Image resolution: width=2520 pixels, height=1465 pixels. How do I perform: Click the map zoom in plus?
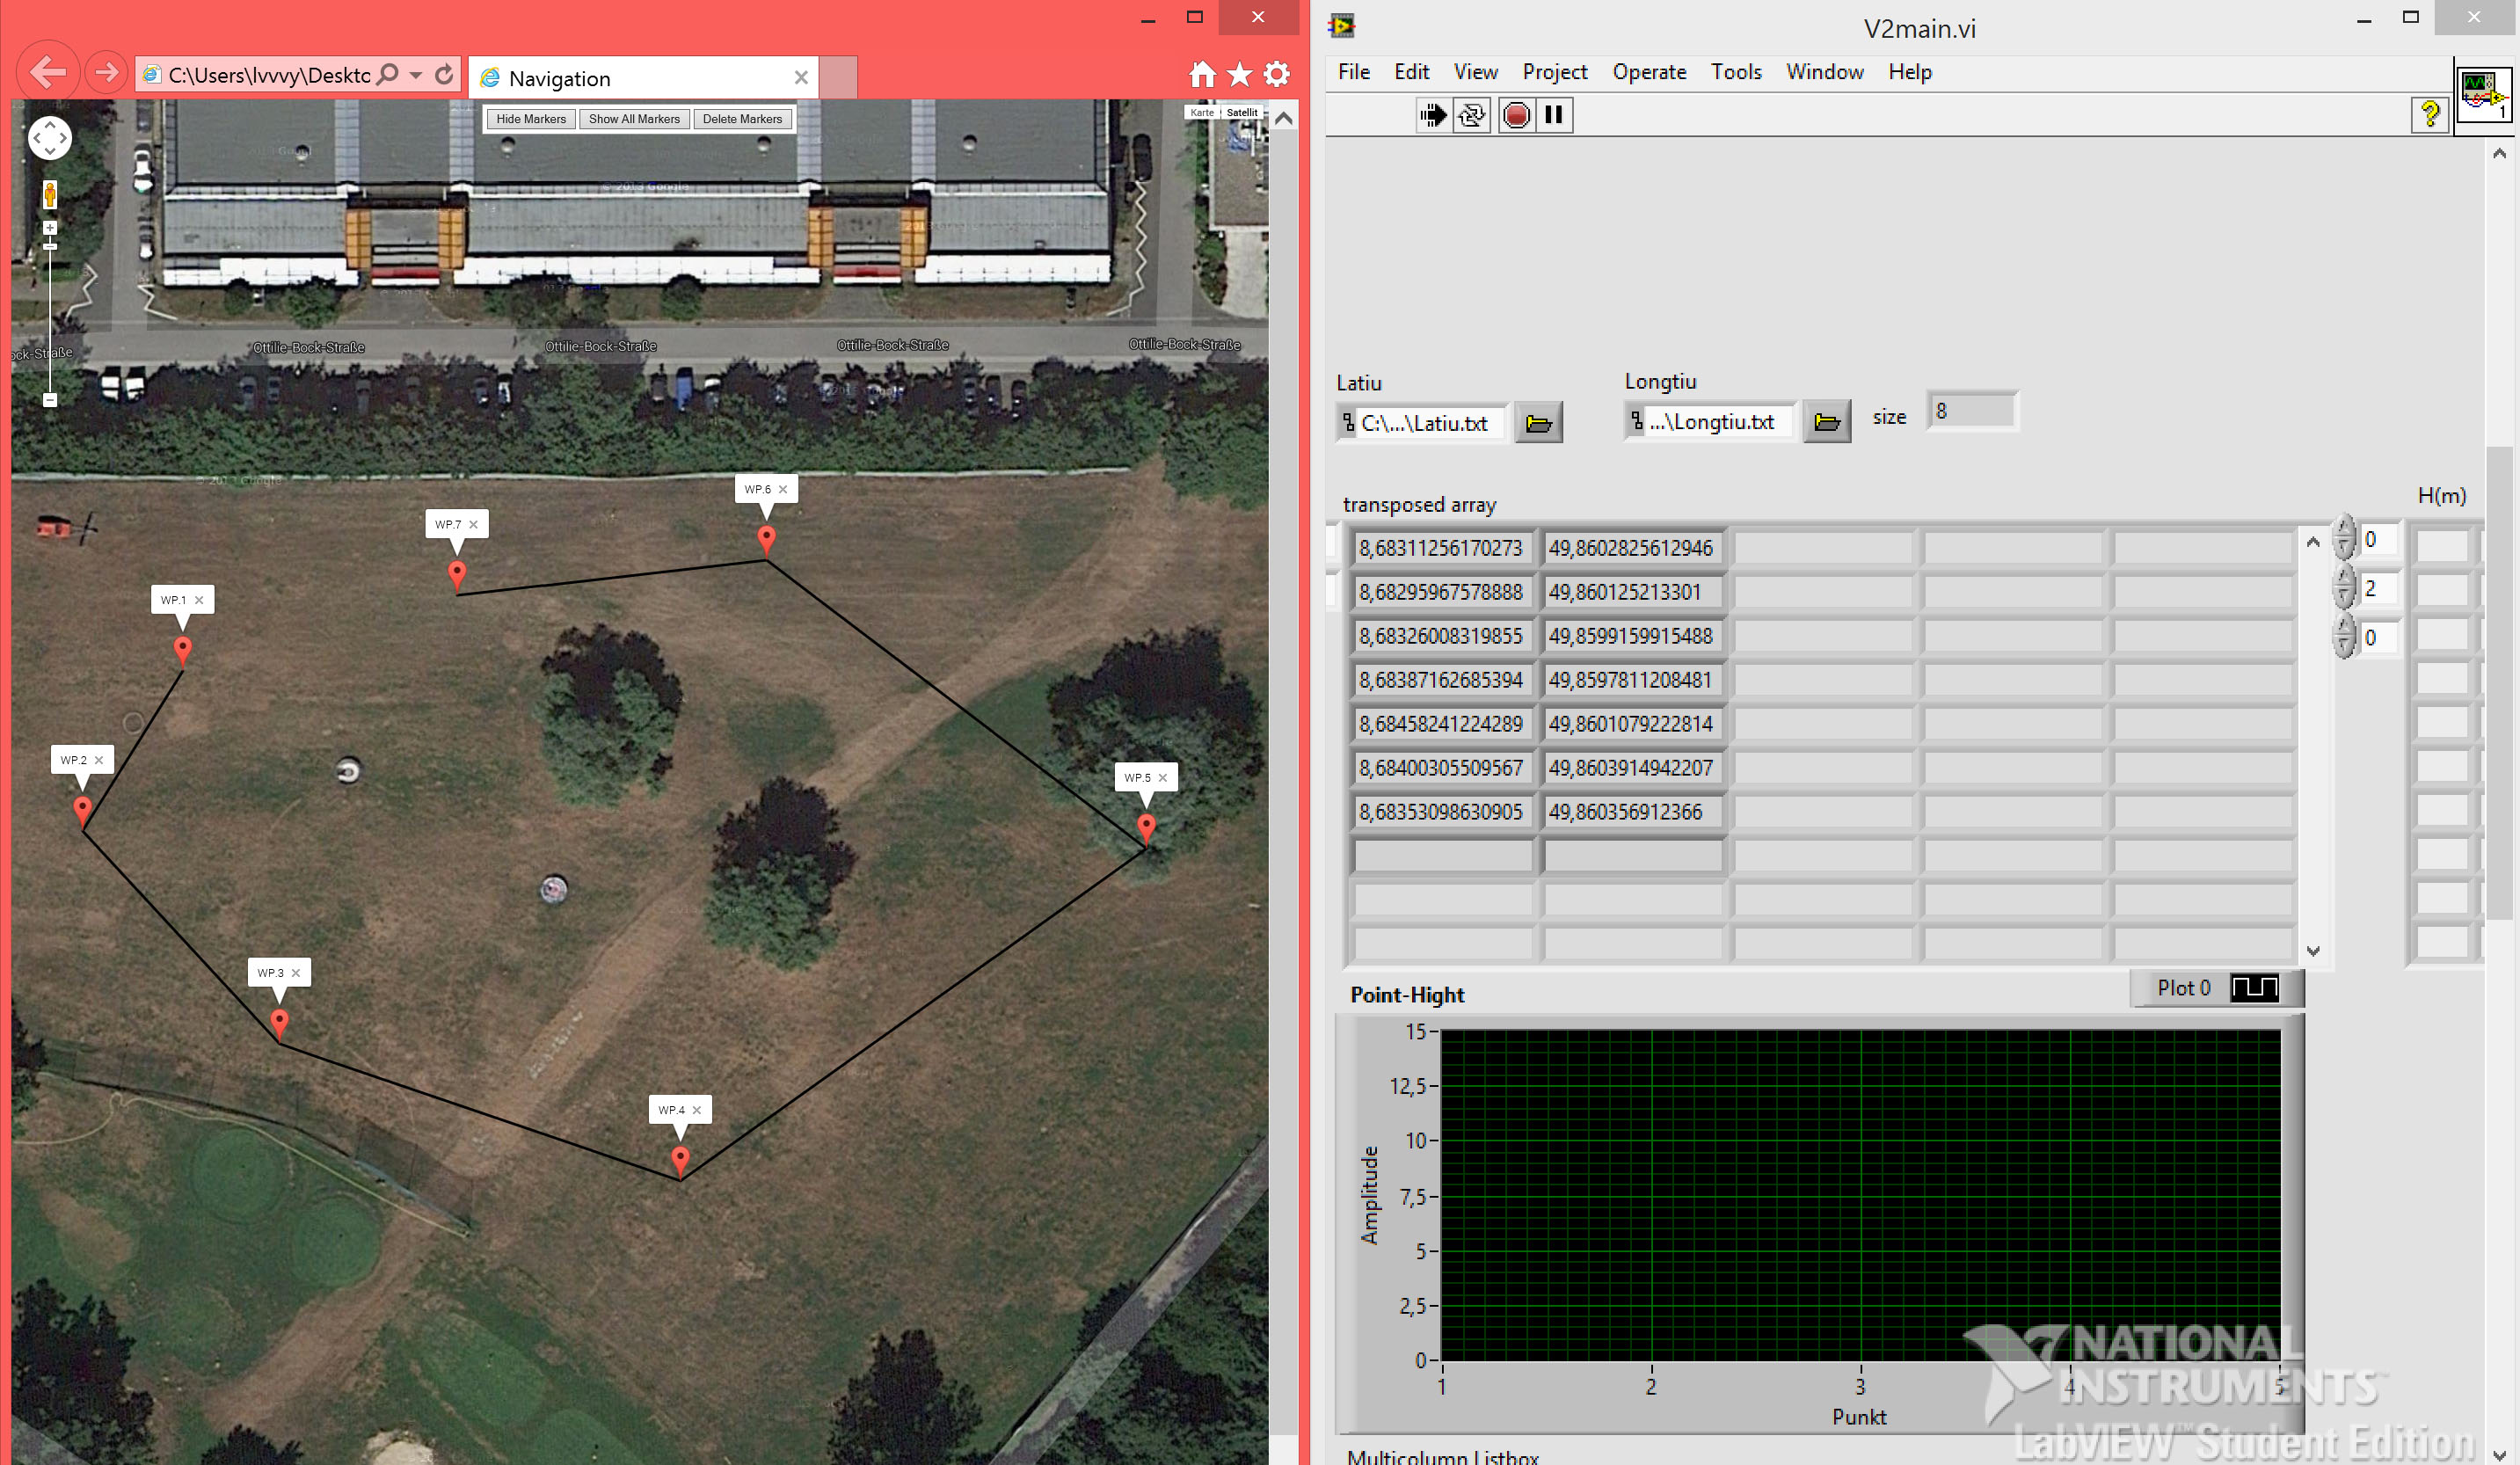[x=50, y=228]
